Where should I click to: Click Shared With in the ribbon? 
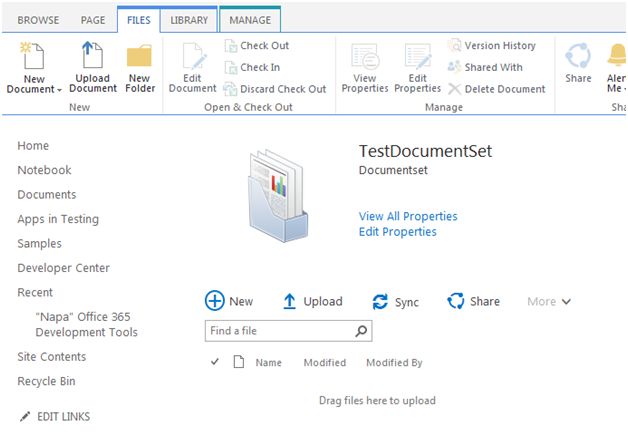(x=485, y=67)
